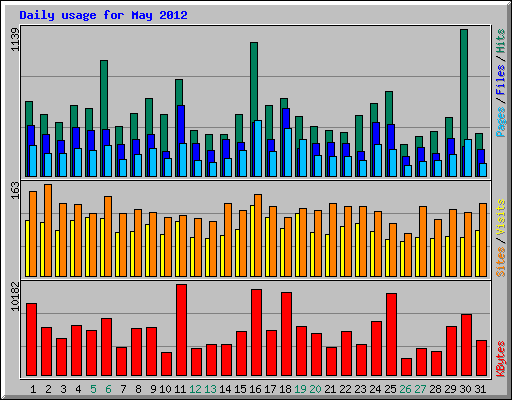The width and height of the screenshot is (512, 400).
Task: Click the 'Daily usage for May 2012' title
Action: pyautogui.click(x=103, y=15)
